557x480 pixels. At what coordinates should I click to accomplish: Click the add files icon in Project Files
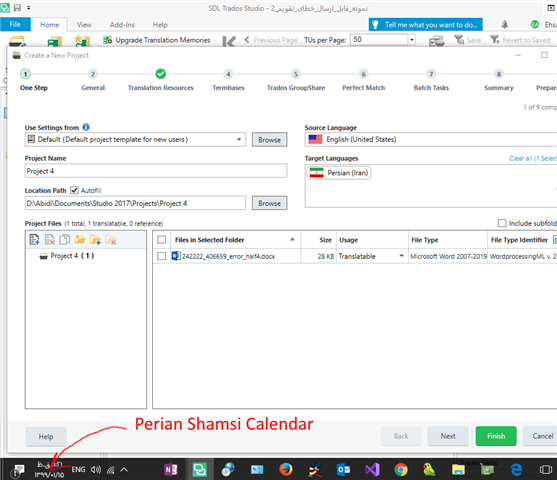(x=34, y=240)
